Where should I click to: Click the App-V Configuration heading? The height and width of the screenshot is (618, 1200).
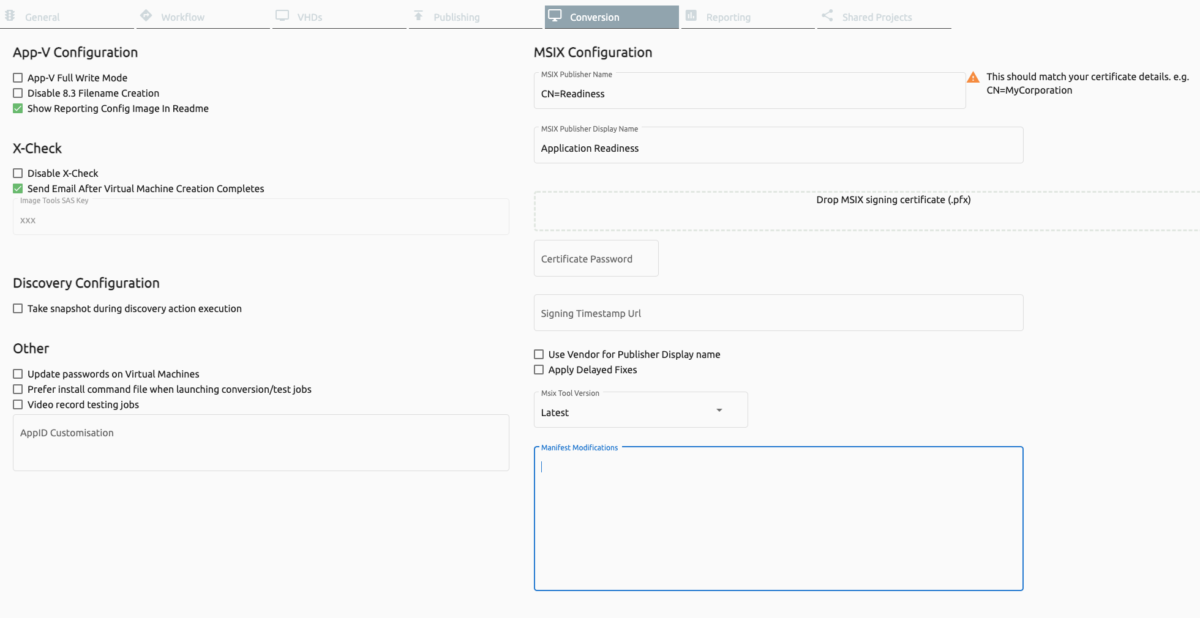click(75, 52)
